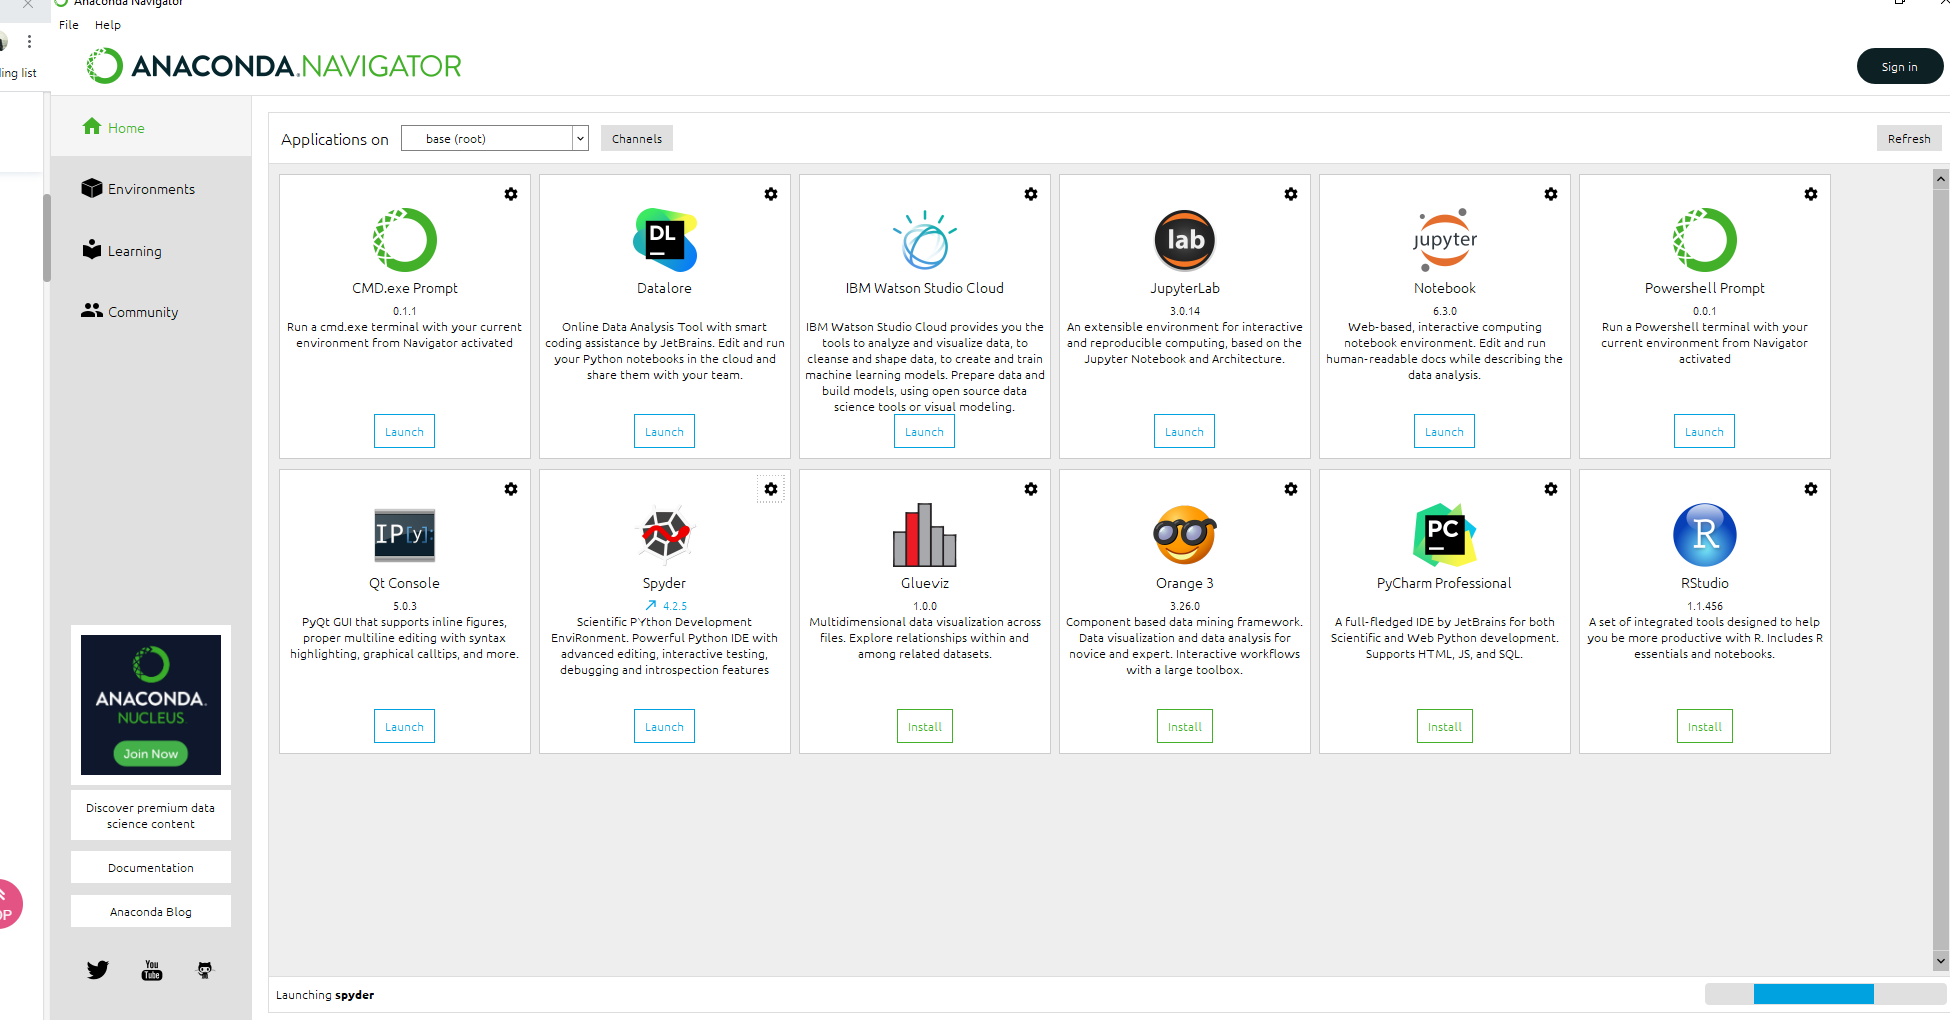Open settings gear on CMD.exe Prompt card
1950x1020 pixels.
pyautogui.click(x=511, y=194)
